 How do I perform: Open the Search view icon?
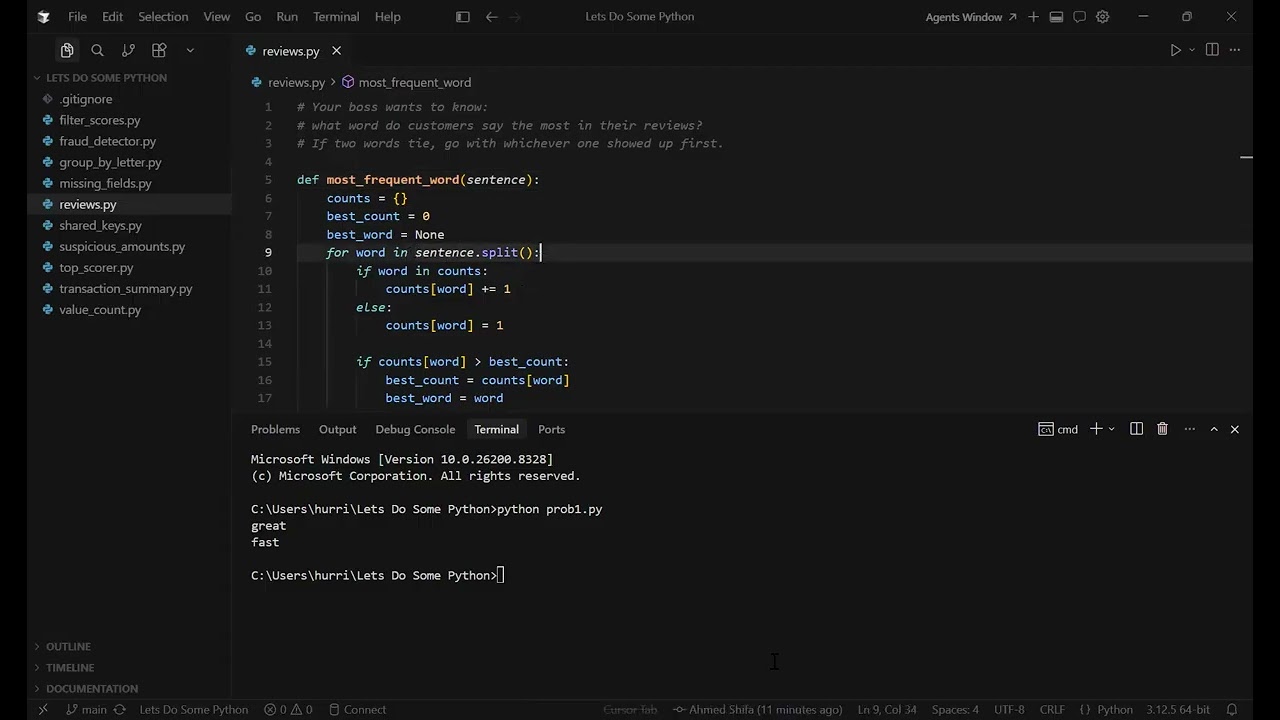97,50
